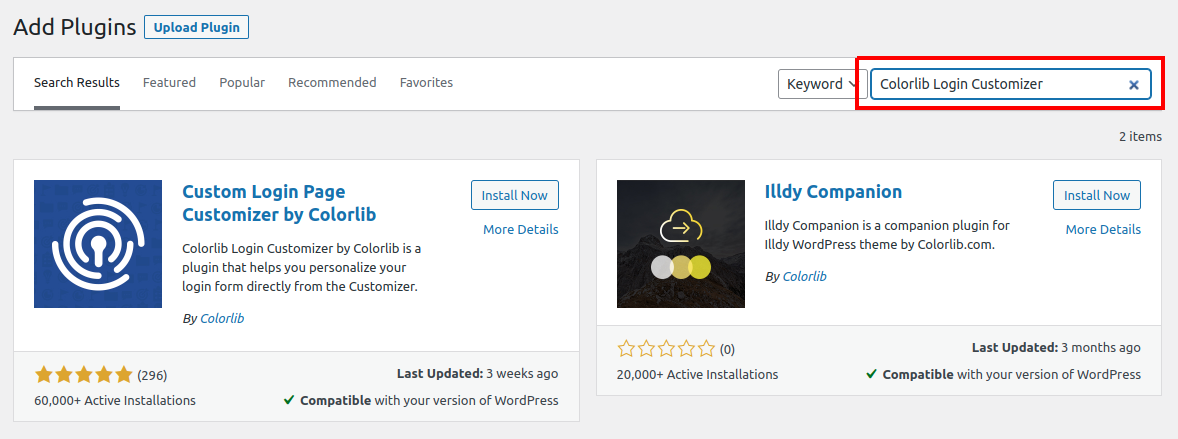Switch to the Search Results tab
This screenshot has width=1178, height=439.
click(77, 83)
